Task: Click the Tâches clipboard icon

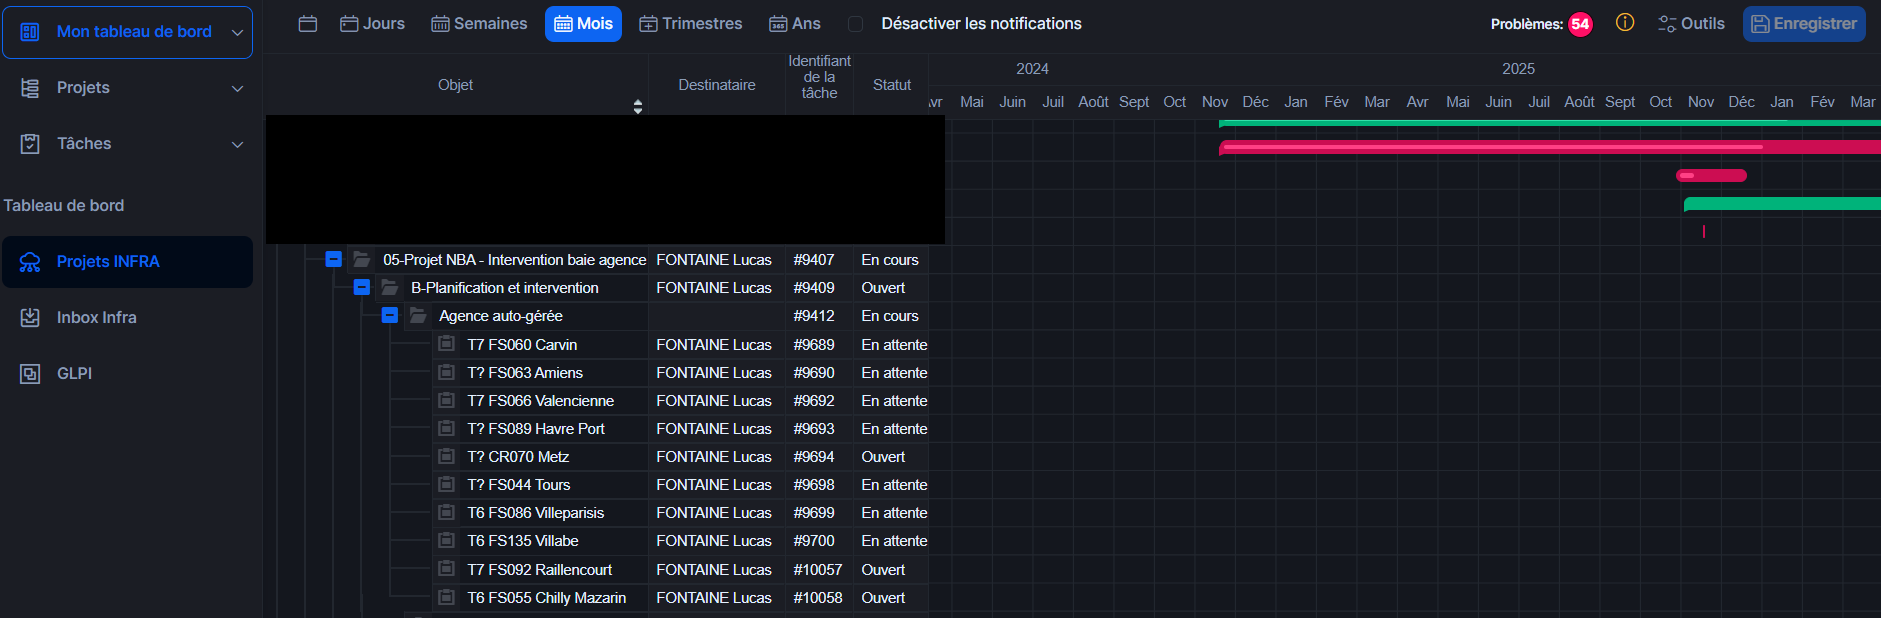Action: (x=30, y=144)
